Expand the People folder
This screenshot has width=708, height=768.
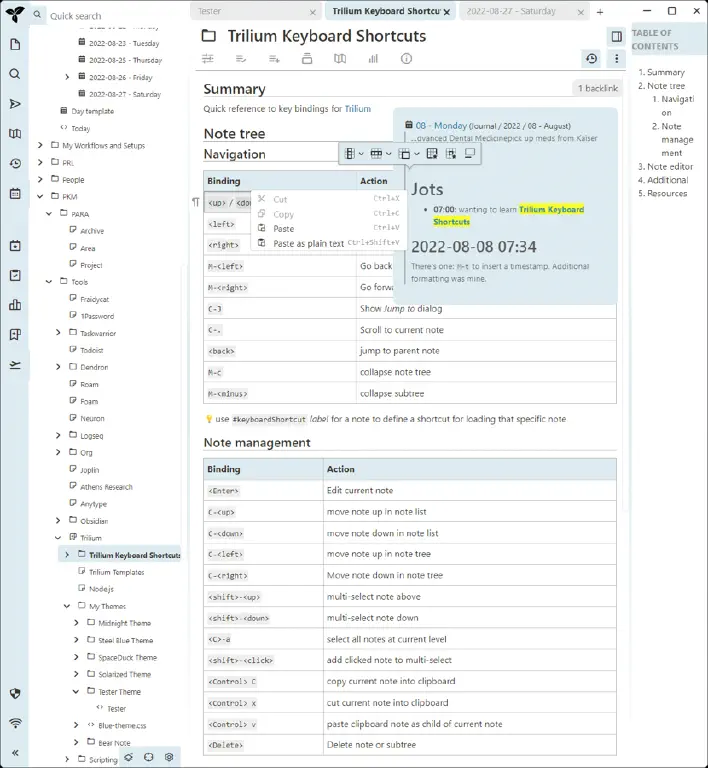click(40, 179)
